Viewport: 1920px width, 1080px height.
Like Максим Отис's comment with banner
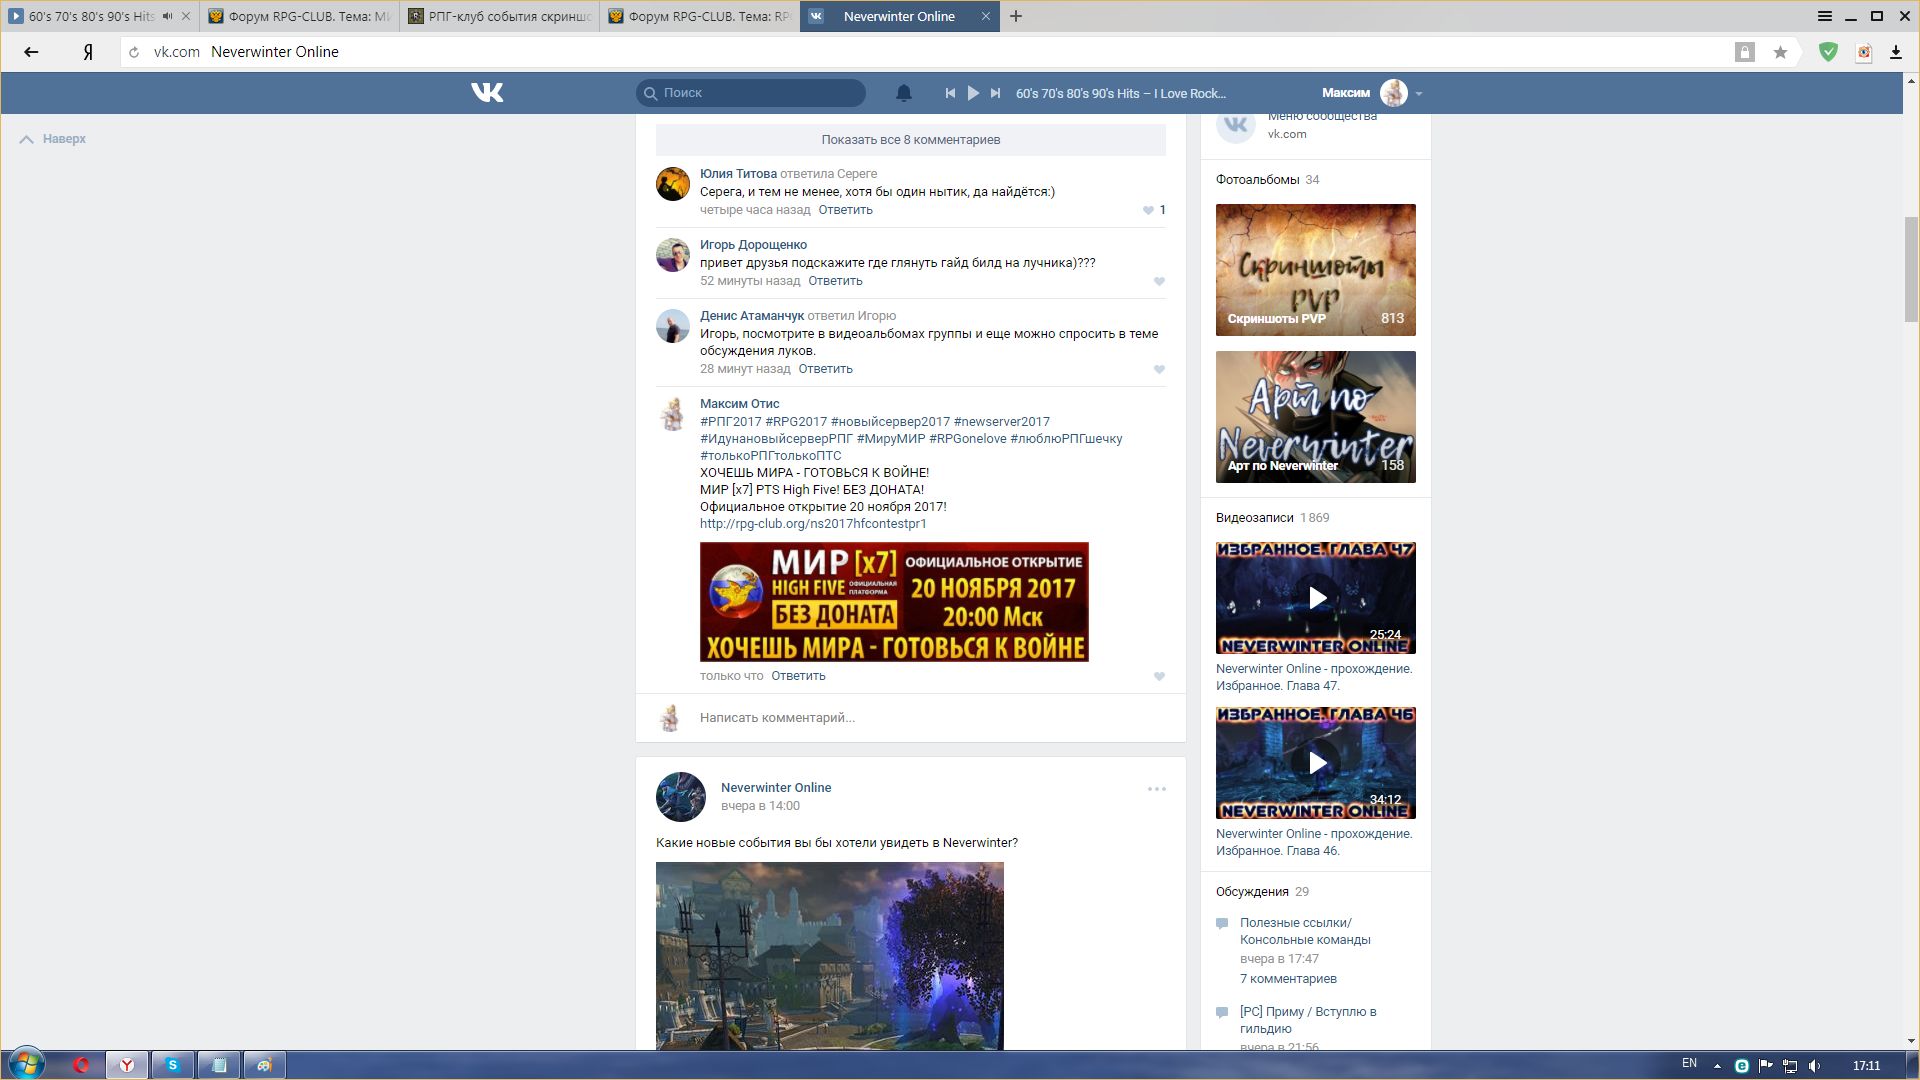[1159, 677]
